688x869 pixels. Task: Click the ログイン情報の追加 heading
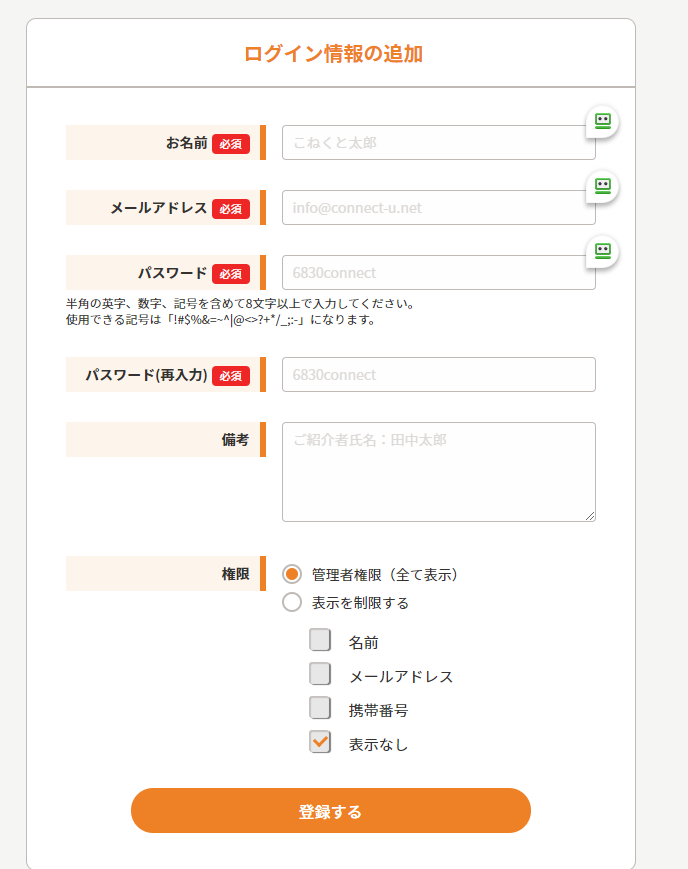pyautogui.click(x=333, y=54)
